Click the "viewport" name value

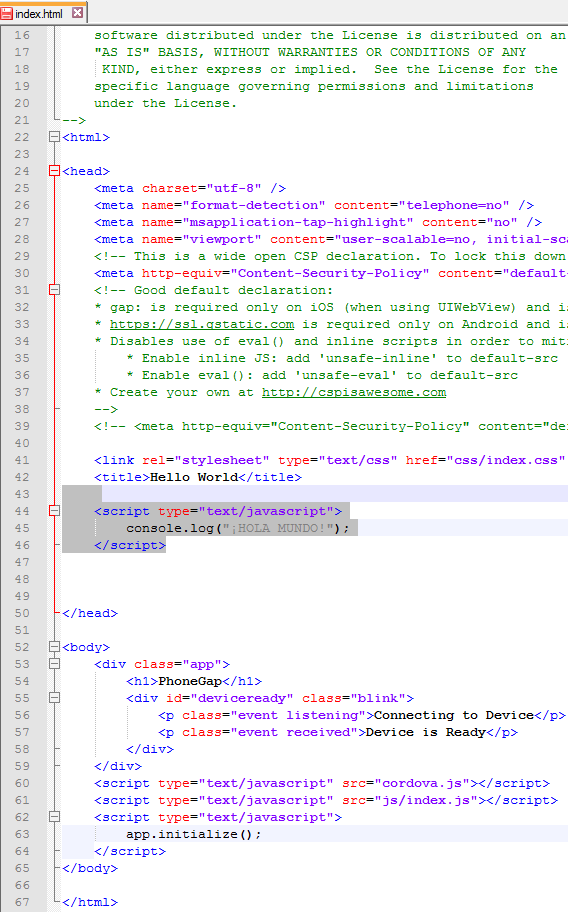tap(222, 239)
